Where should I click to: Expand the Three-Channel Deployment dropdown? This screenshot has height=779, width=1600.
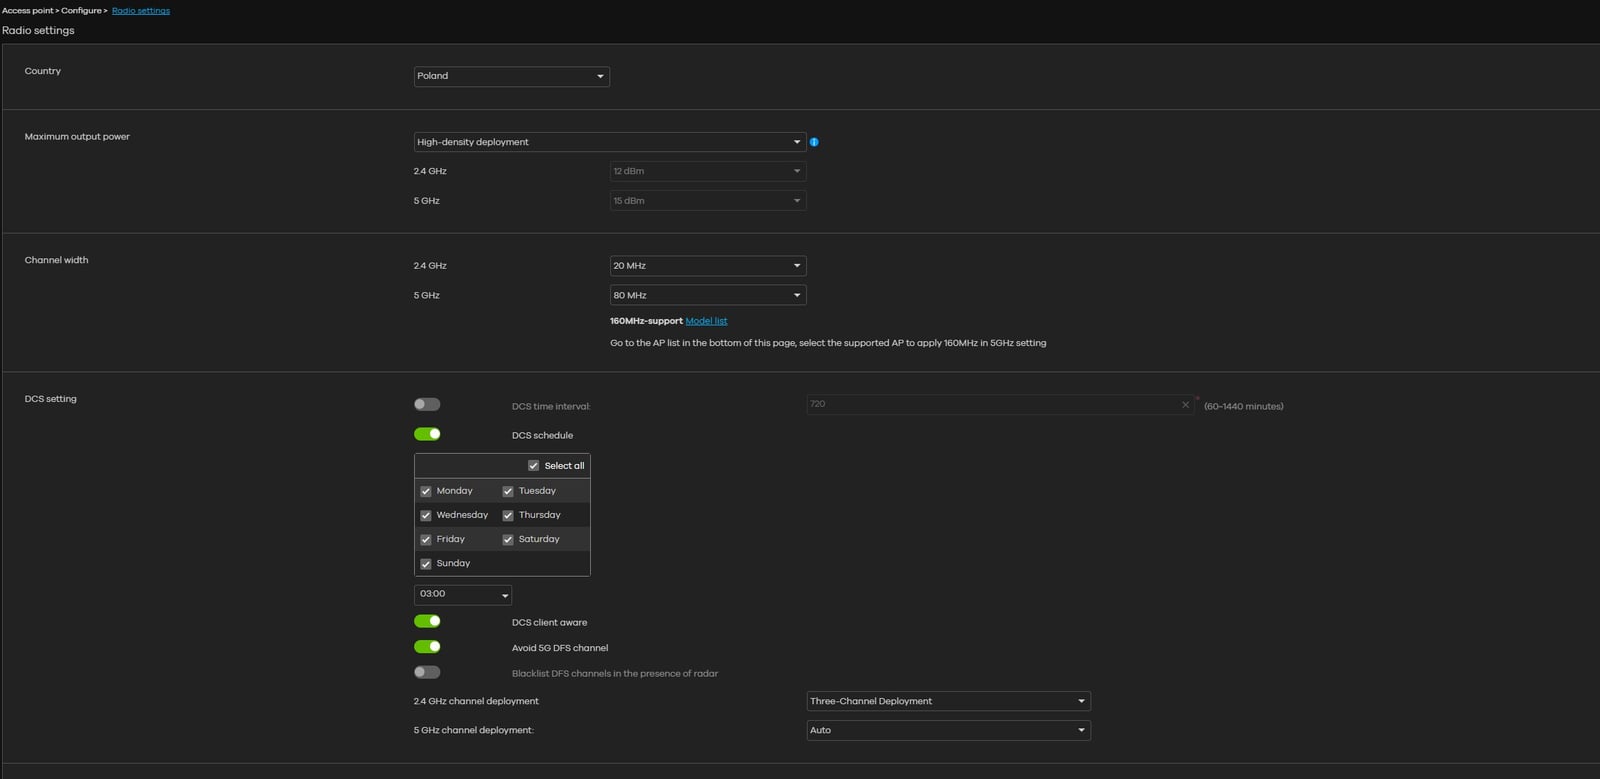(x=948, y=701)
